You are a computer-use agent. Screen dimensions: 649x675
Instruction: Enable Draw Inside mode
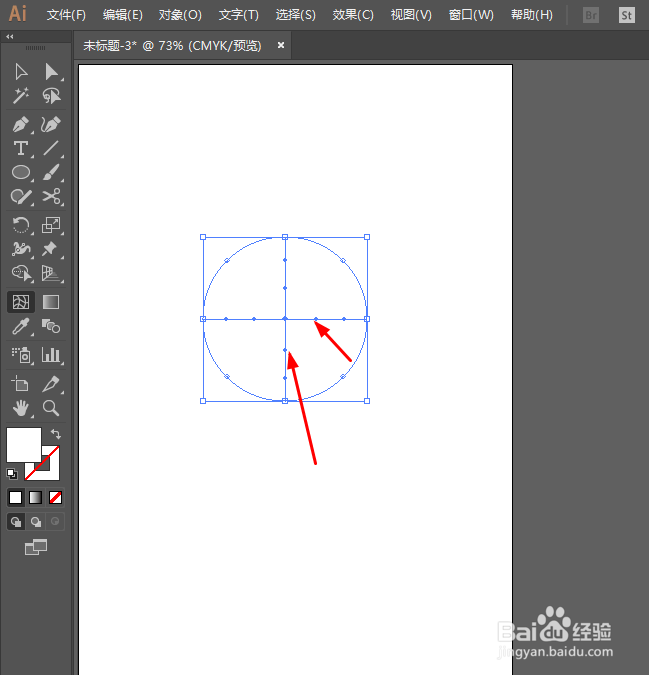pos(55,522)
